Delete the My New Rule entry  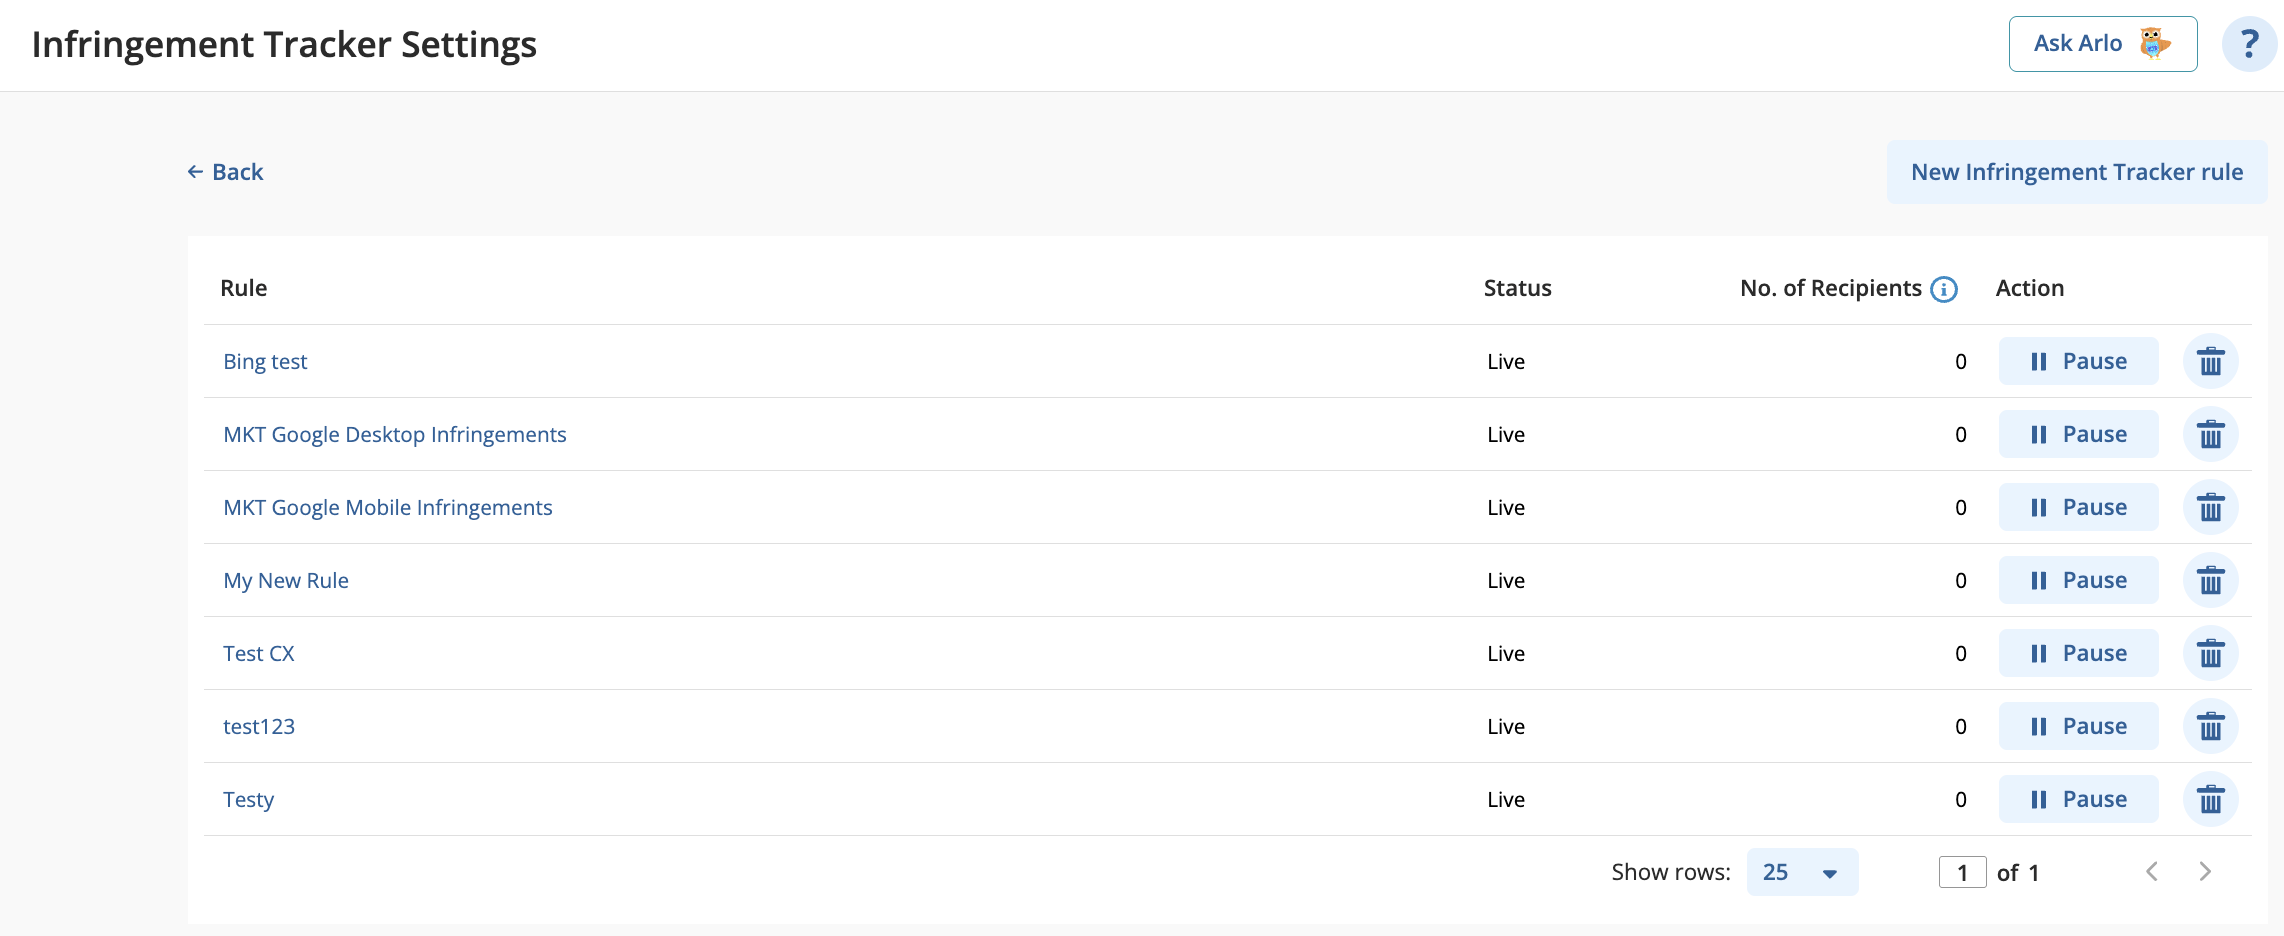pyautogui.click(x=2210, y=580)
